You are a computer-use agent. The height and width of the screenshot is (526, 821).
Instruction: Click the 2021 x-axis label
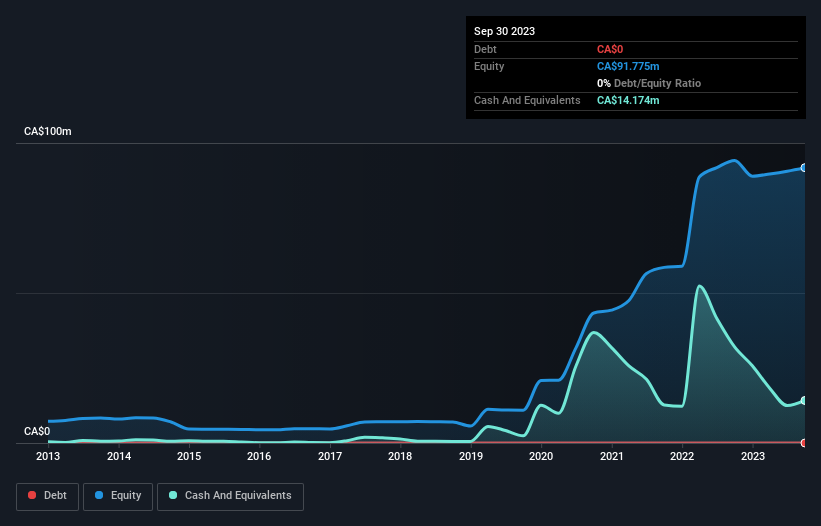tap(612, 456)
